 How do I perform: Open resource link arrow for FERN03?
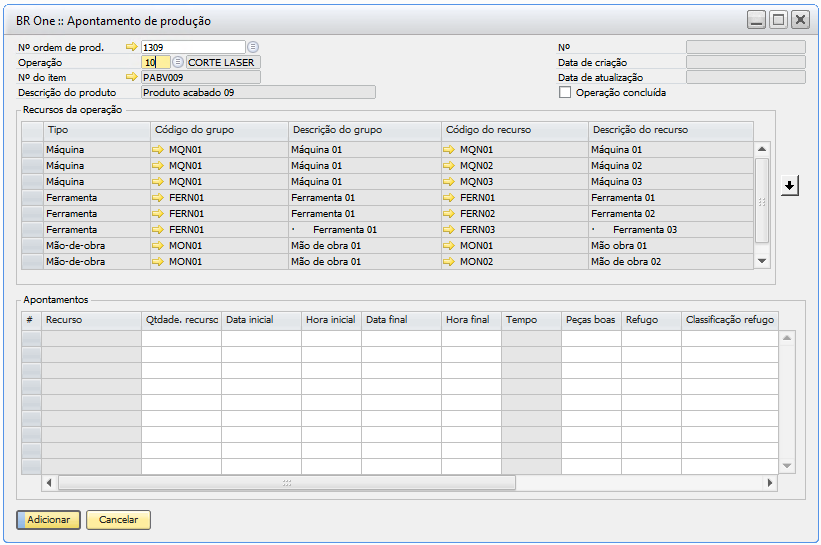449,230
